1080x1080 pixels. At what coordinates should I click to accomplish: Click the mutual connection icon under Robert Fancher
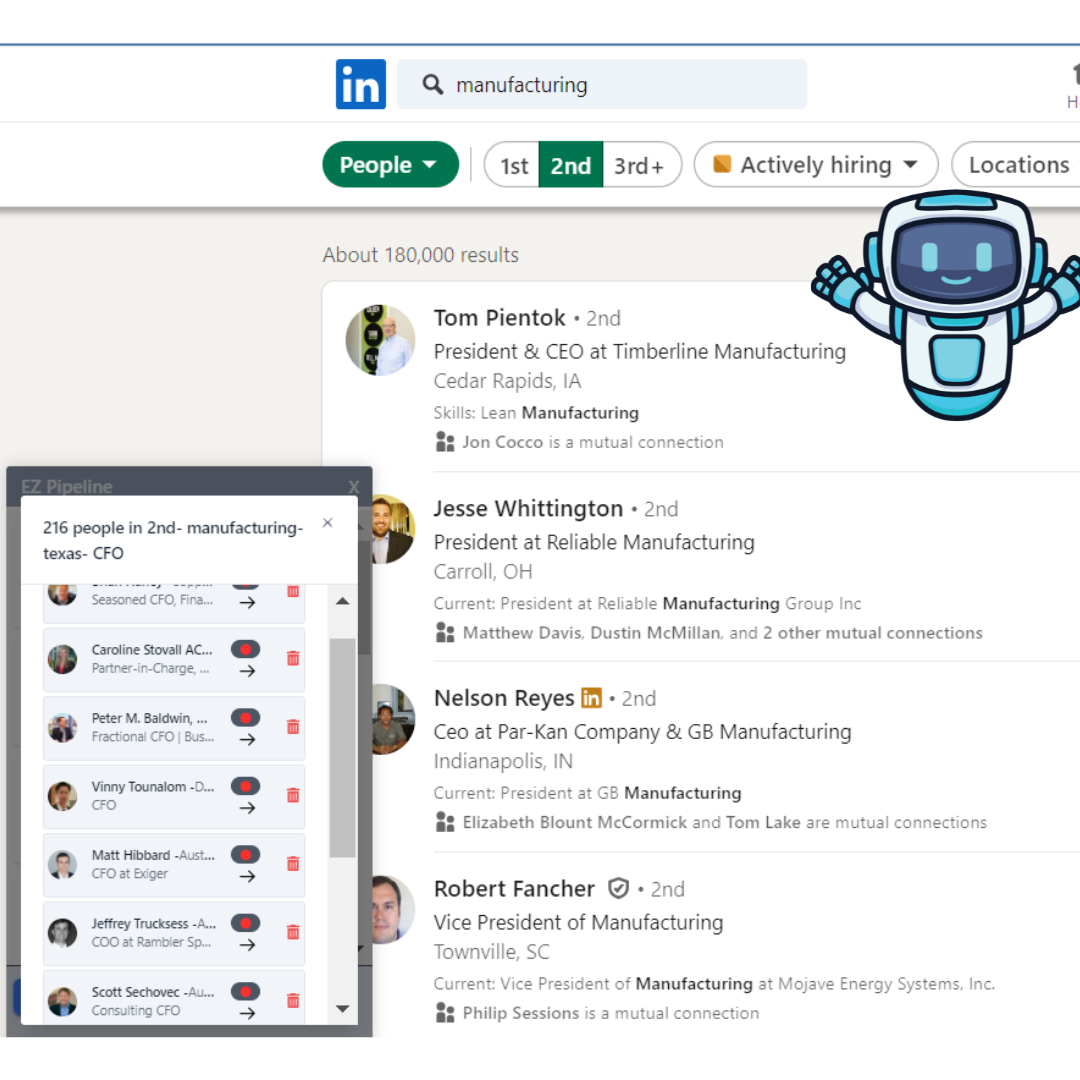point(445,1012)
